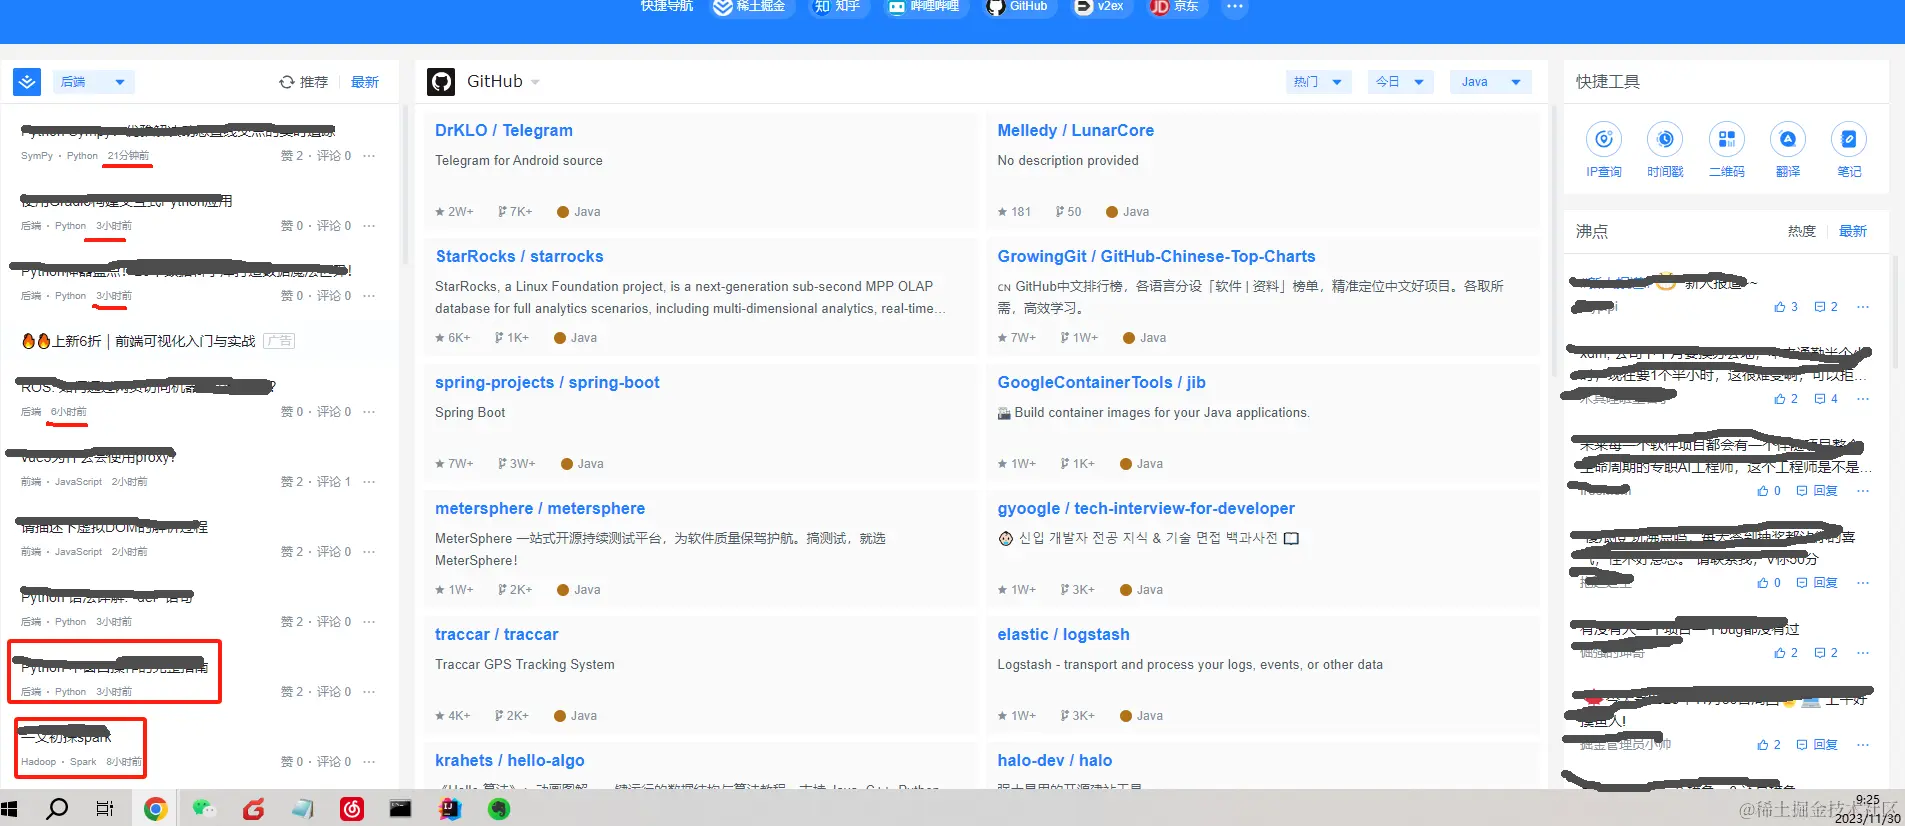Image resolution: width=1905 pixels, height=826 pixels.
Task: Open the 京东 shortcut in top navigation
Action: [1174, 7]
